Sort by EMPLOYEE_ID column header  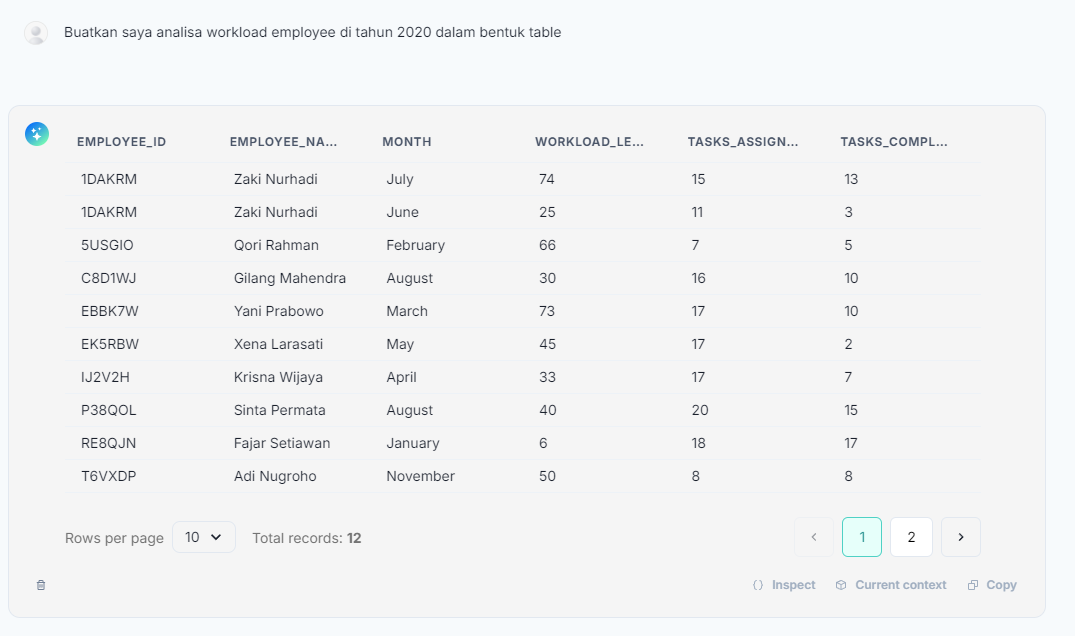tap(121, 142)
